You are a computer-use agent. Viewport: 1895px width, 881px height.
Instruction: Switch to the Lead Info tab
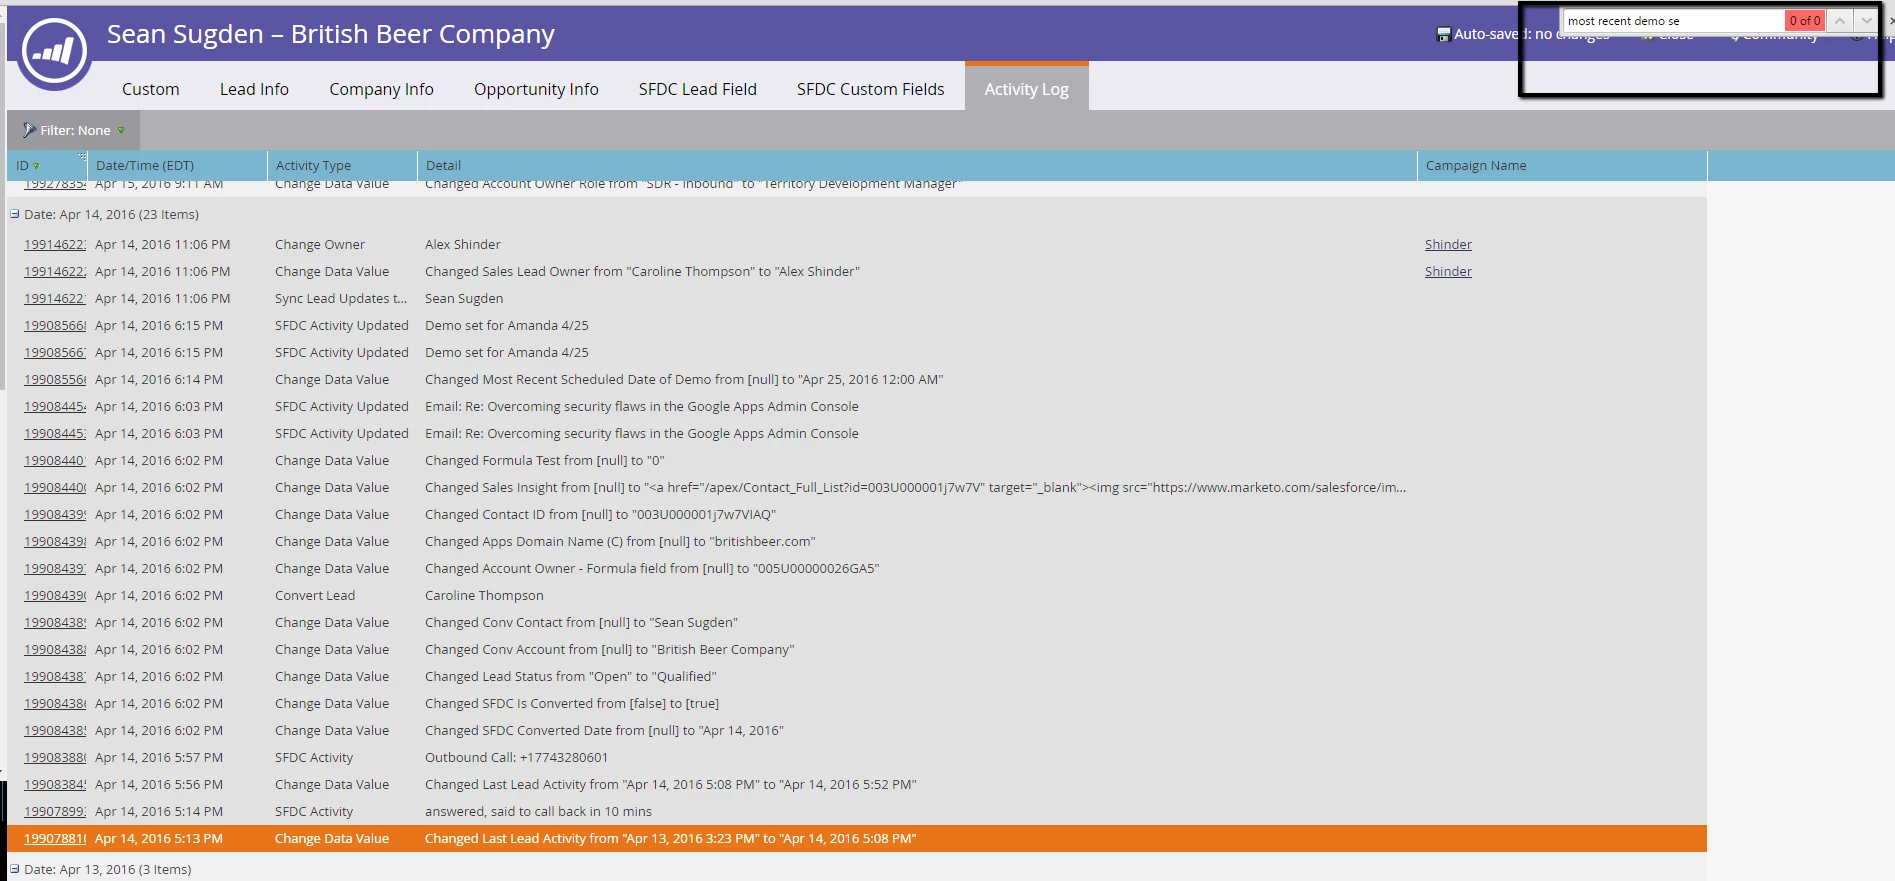coord(254,89)
